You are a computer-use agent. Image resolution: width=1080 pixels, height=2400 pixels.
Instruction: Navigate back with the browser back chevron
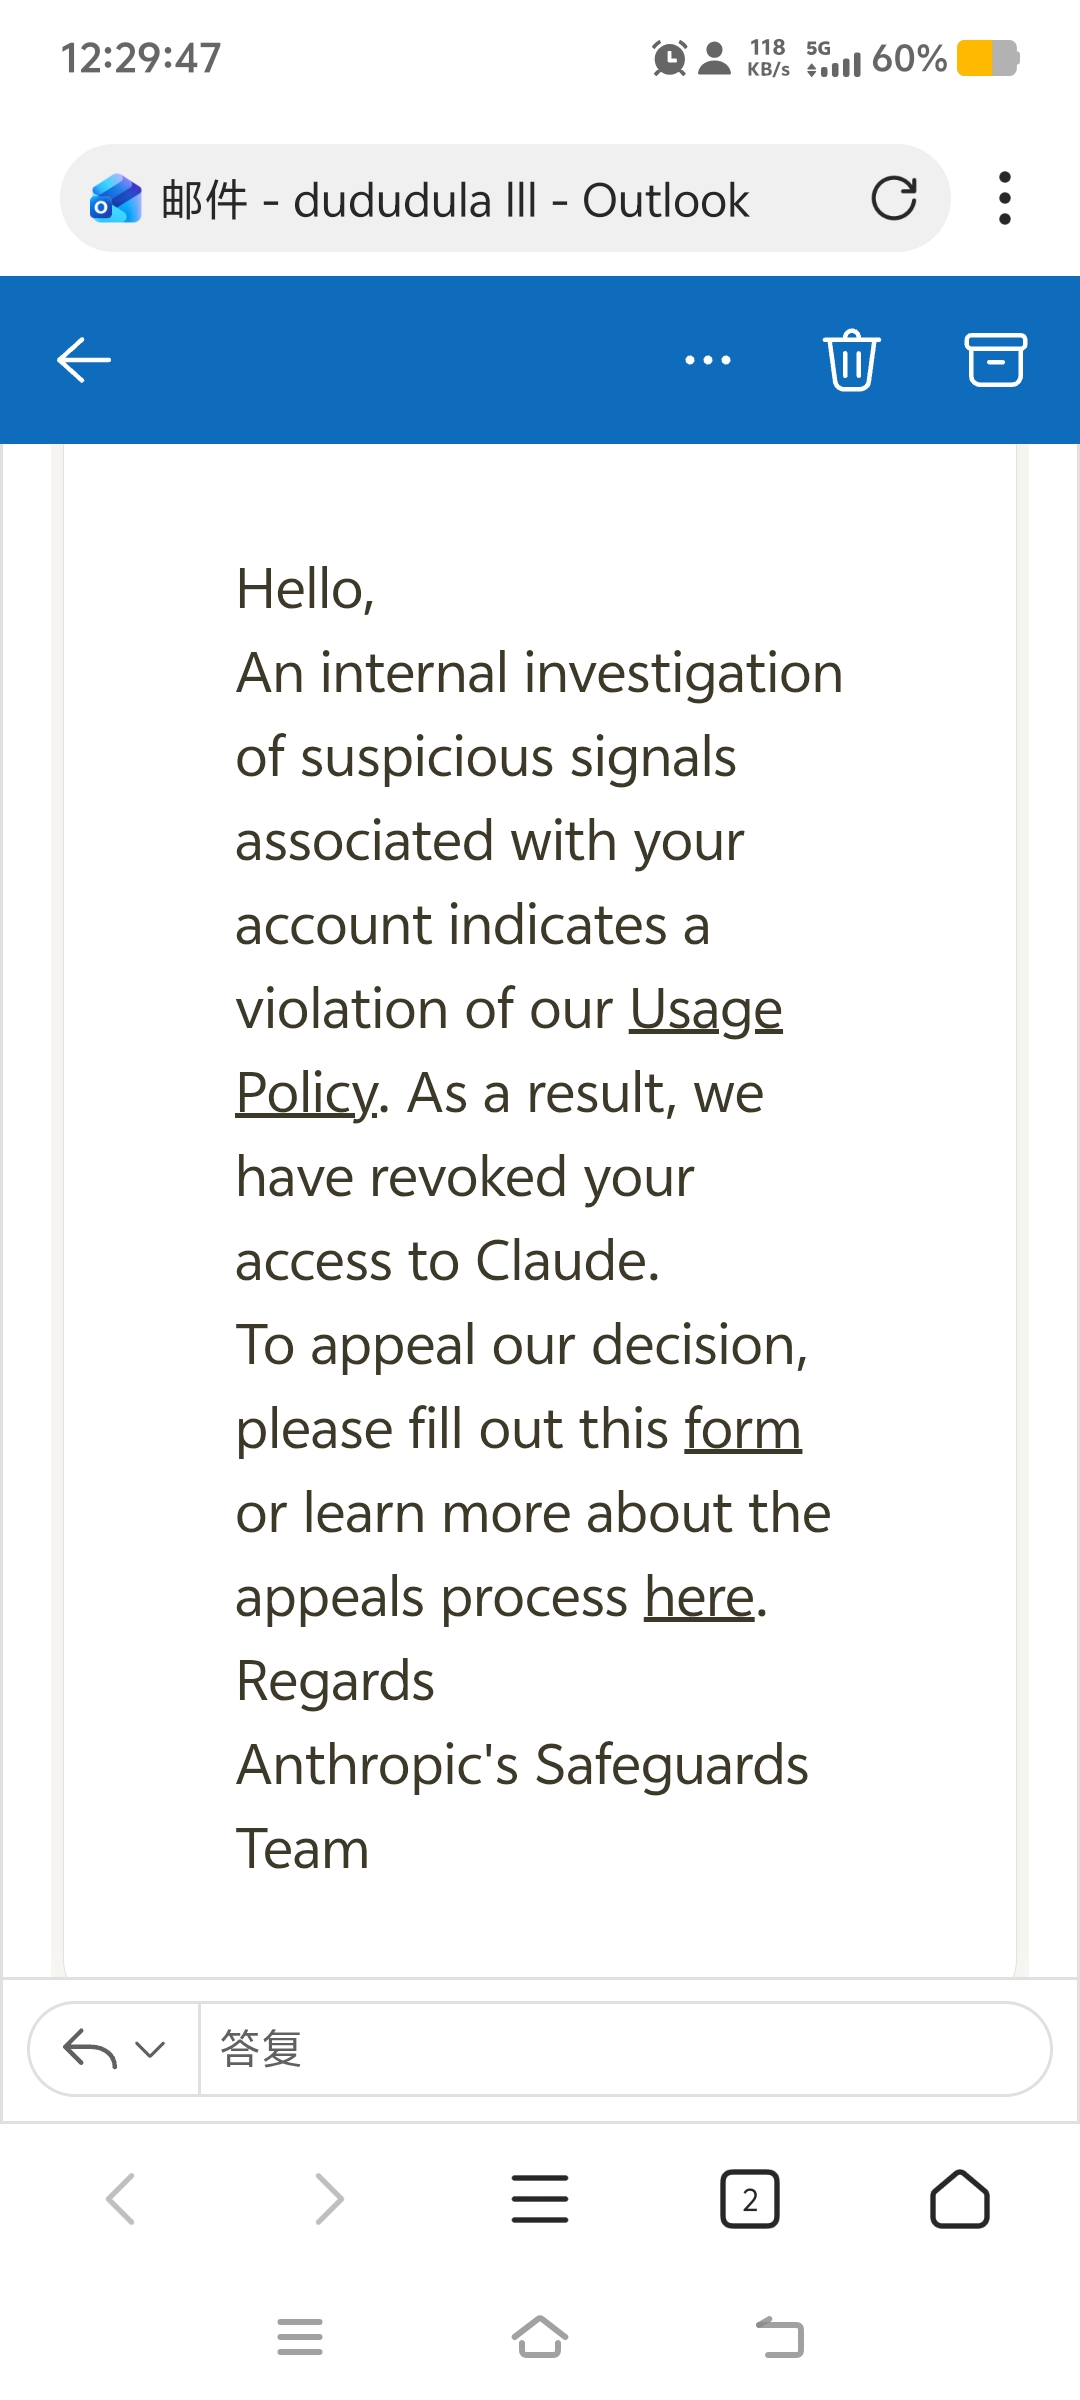[x=120, y=2200]
